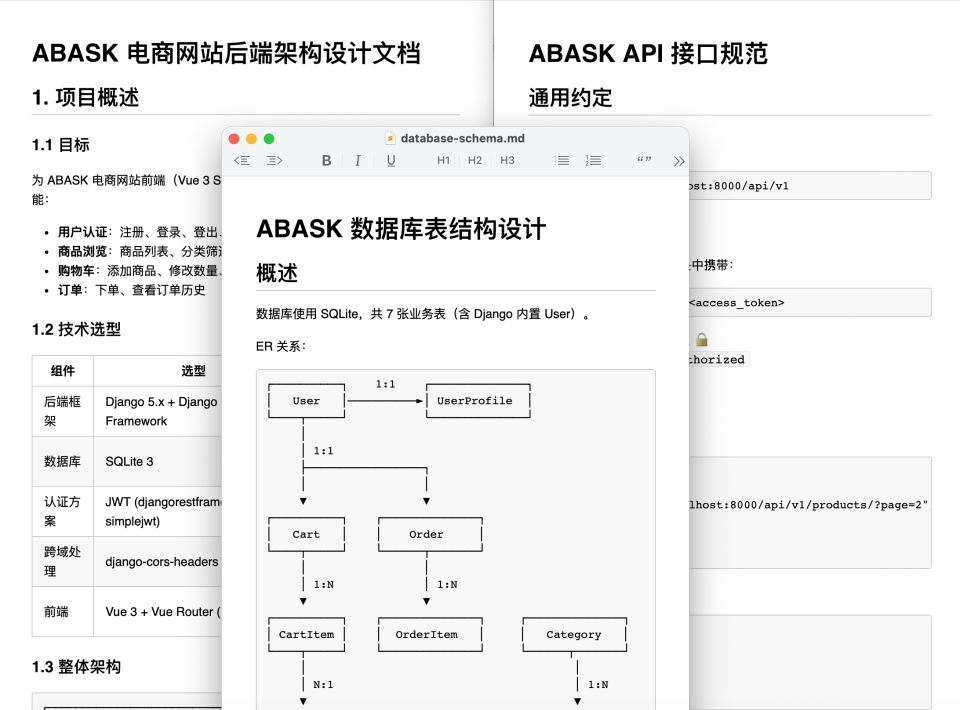
Task: Click the User box in ER diagram
Action: (306, 401)
